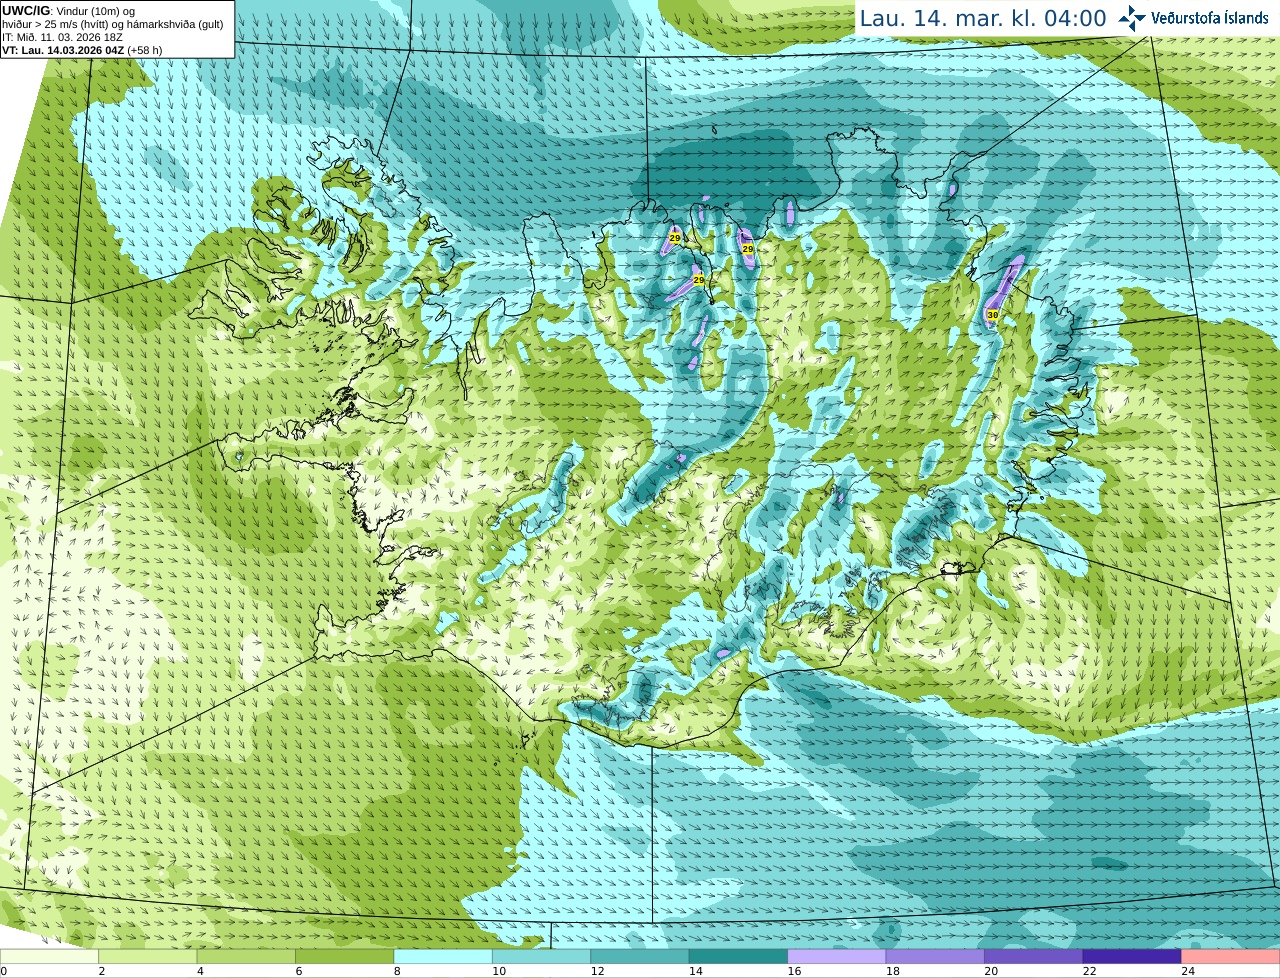Pick the 2–4 m/s legend swatch

[148, 956]
